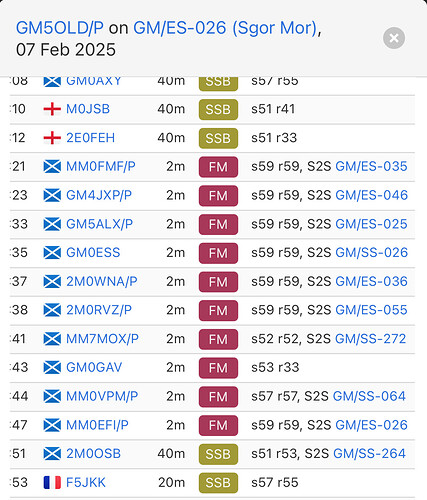Viewport: 427px width, 500px height.
Task: Click the FM mode badge for GM4JXP/P
Action: coord(218,196)
